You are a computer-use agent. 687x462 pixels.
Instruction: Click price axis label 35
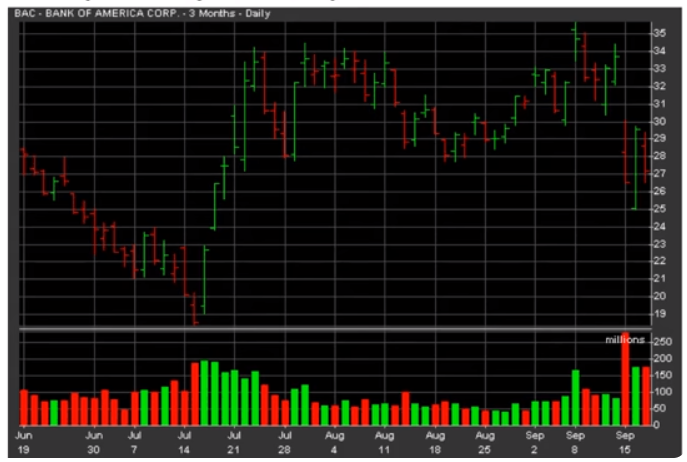click(x=660, y=33)
